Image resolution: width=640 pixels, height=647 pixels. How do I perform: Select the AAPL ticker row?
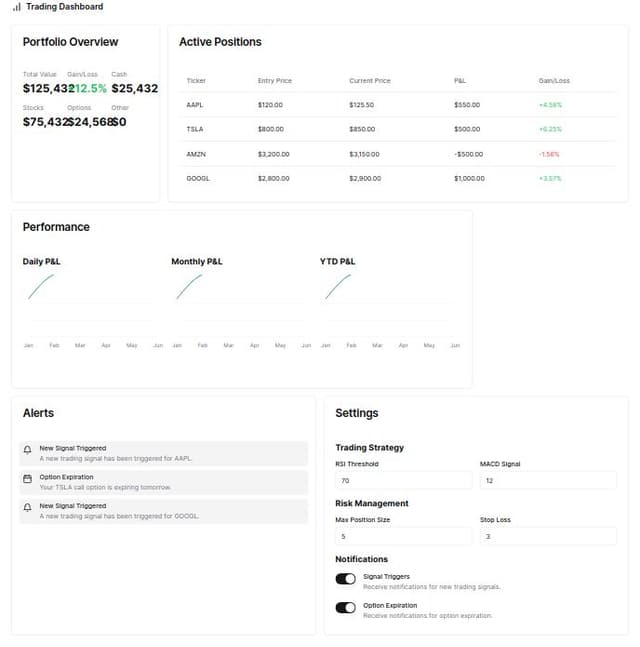[x=398, y=105]
